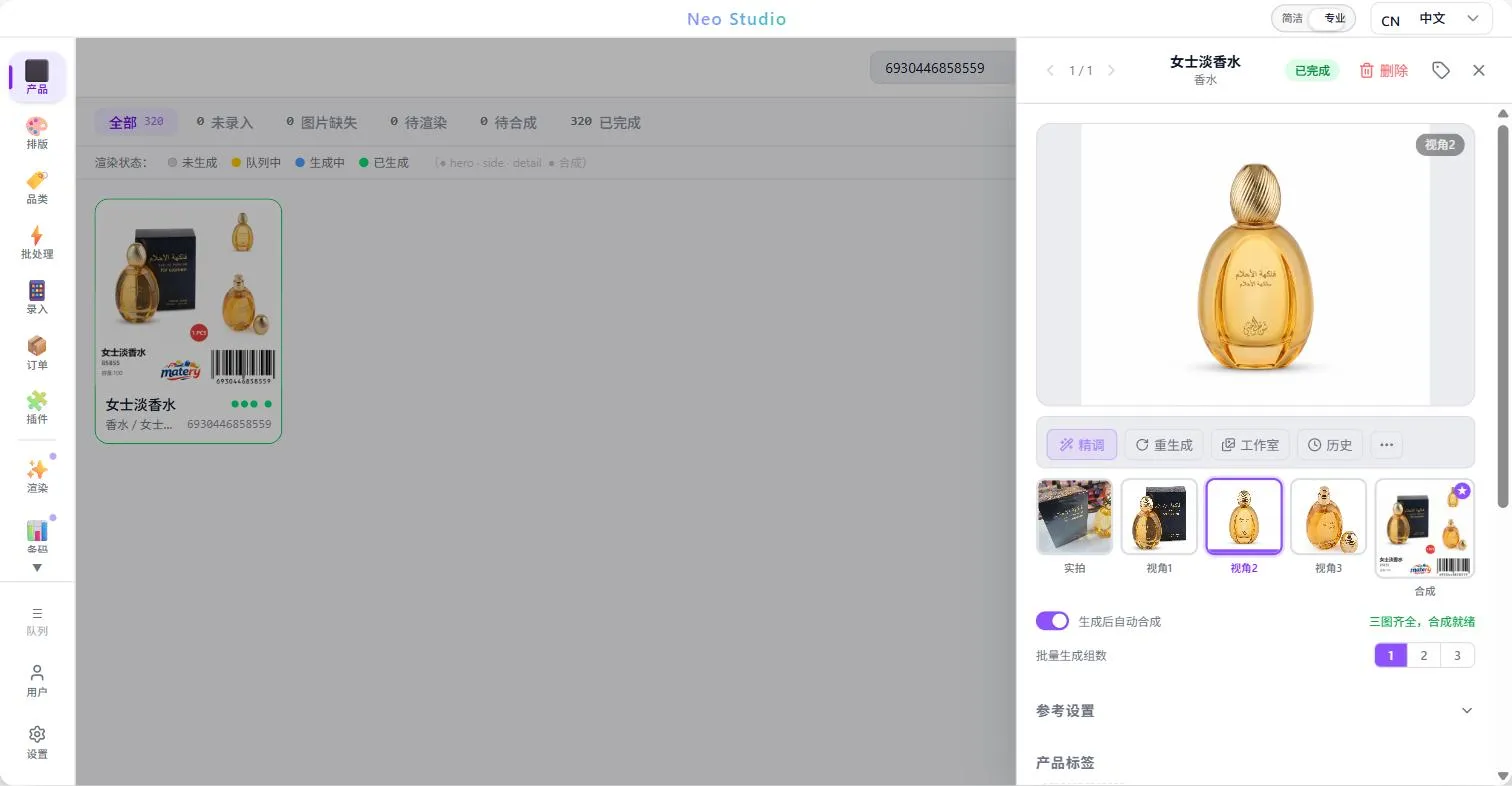
Task: Open the 录入 entry keypad icon
Action: (37, 298)
